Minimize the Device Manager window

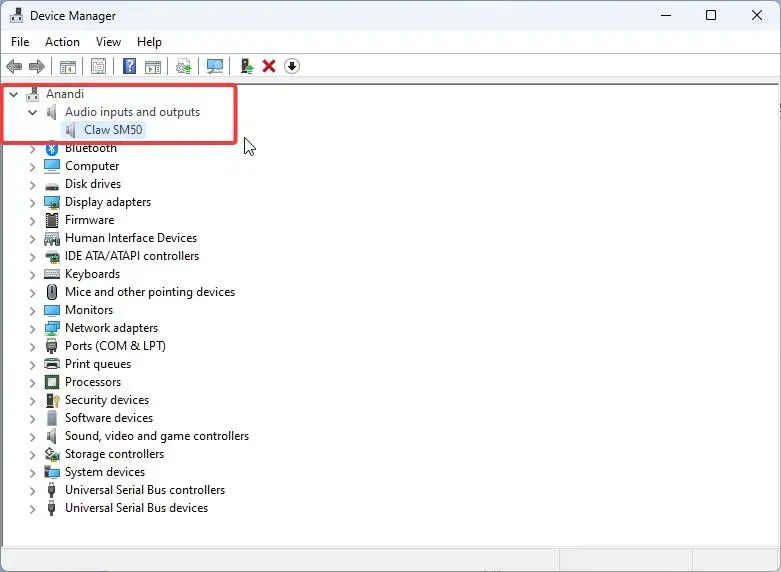tap(666, 15)
